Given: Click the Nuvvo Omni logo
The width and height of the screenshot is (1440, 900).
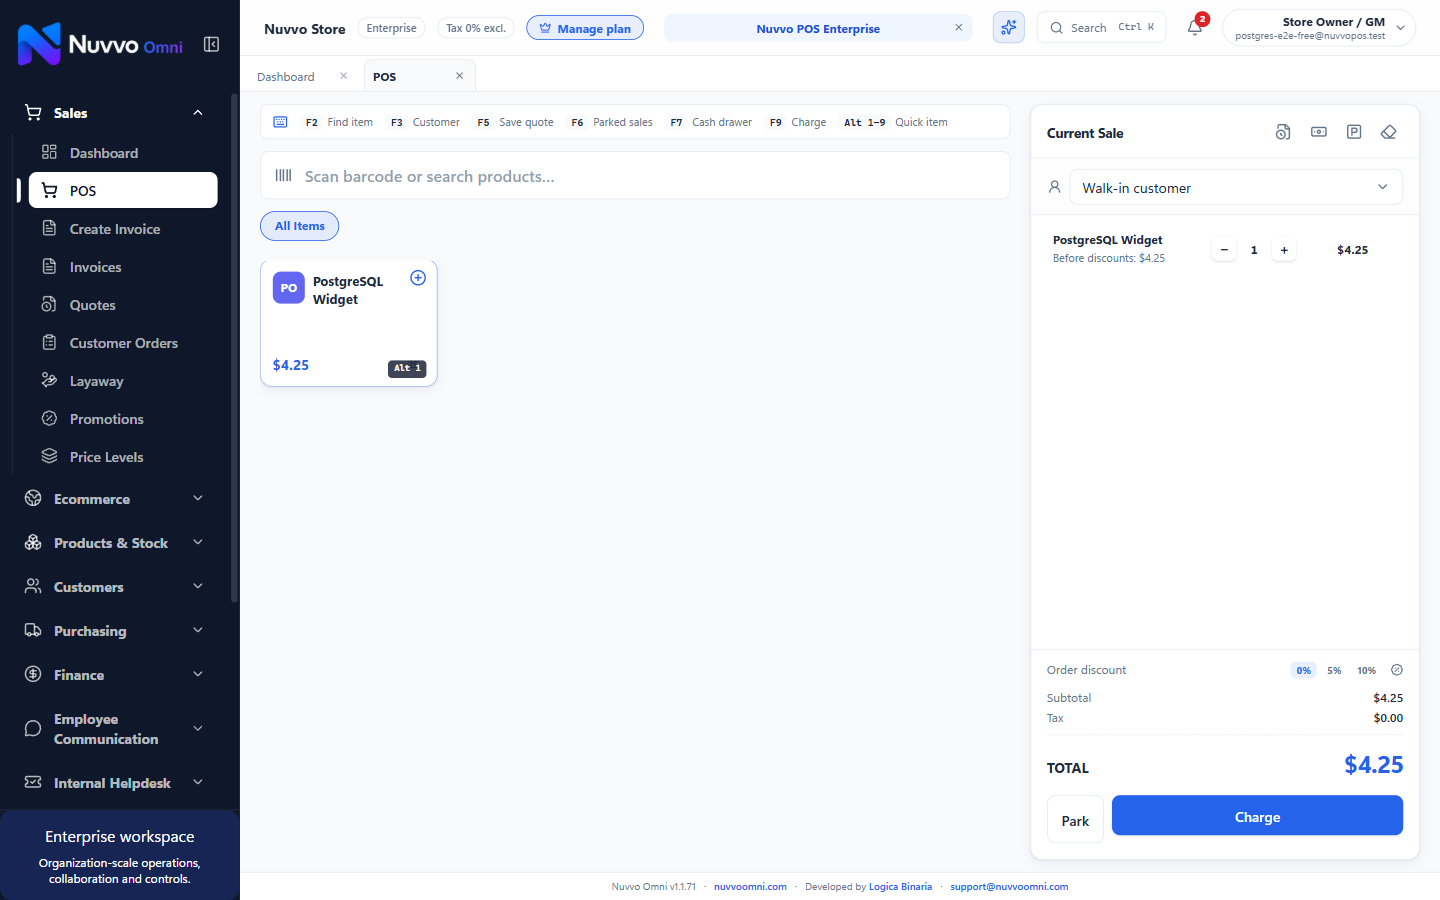Looking at the screenshot, I should click(x=100, y=44).
